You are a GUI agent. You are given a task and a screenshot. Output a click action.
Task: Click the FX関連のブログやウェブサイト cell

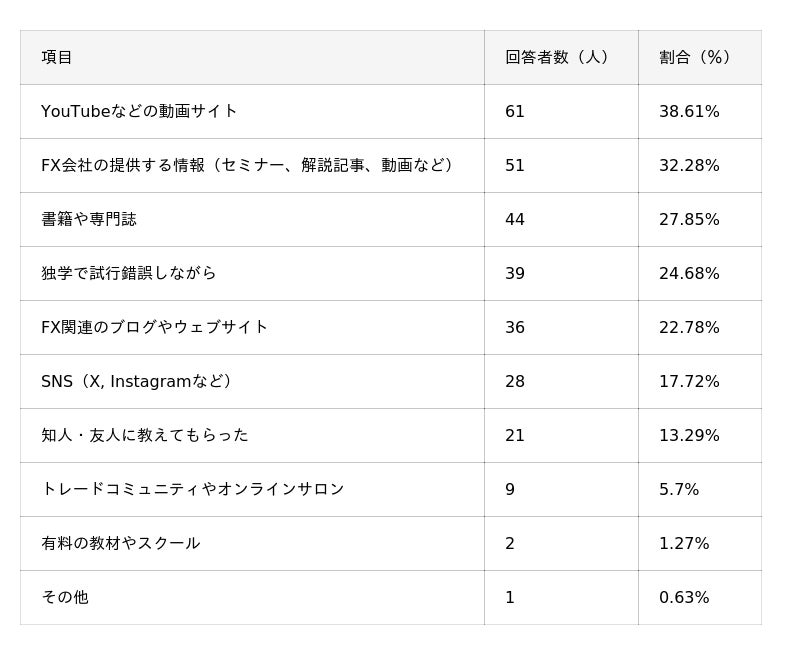(155, 327)
